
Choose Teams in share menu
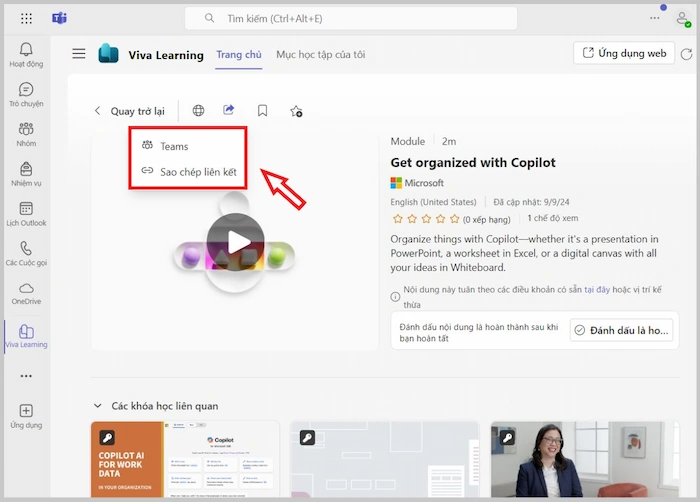(x=188, y=146)
